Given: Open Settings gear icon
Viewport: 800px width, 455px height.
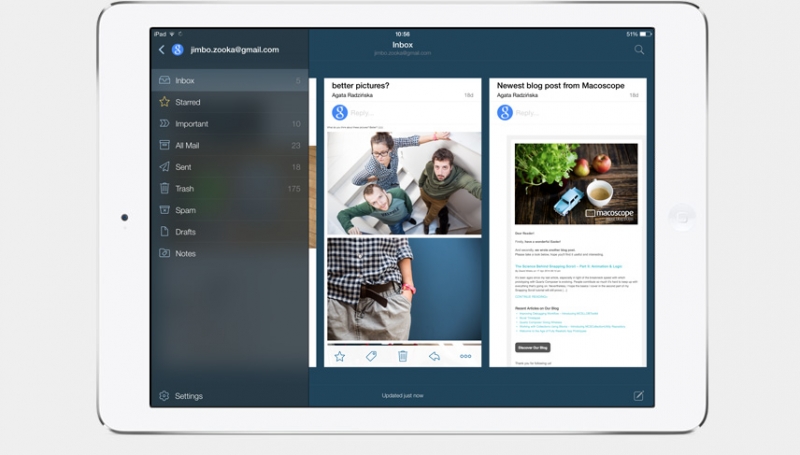Looking at the screenshot, I should click(x=164, y=396).
